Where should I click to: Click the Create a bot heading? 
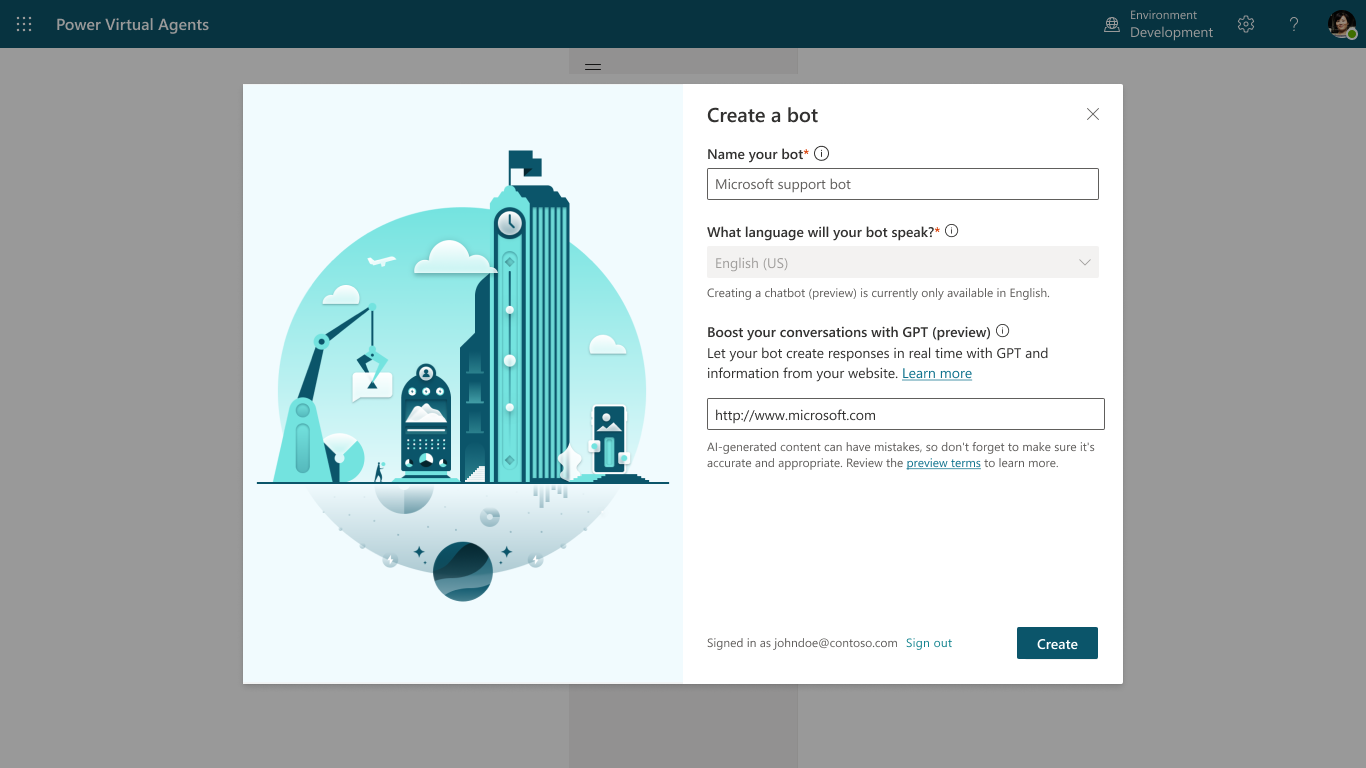[763, 115]
